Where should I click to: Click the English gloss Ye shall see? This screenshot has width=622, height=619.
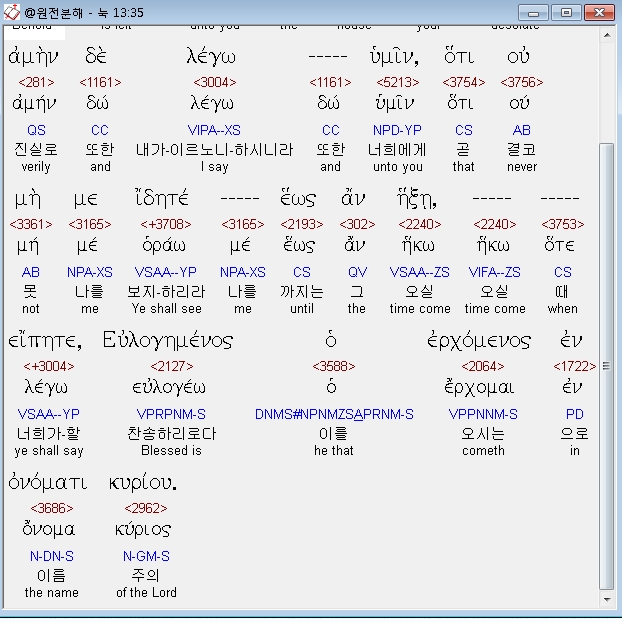click(167, 308)
